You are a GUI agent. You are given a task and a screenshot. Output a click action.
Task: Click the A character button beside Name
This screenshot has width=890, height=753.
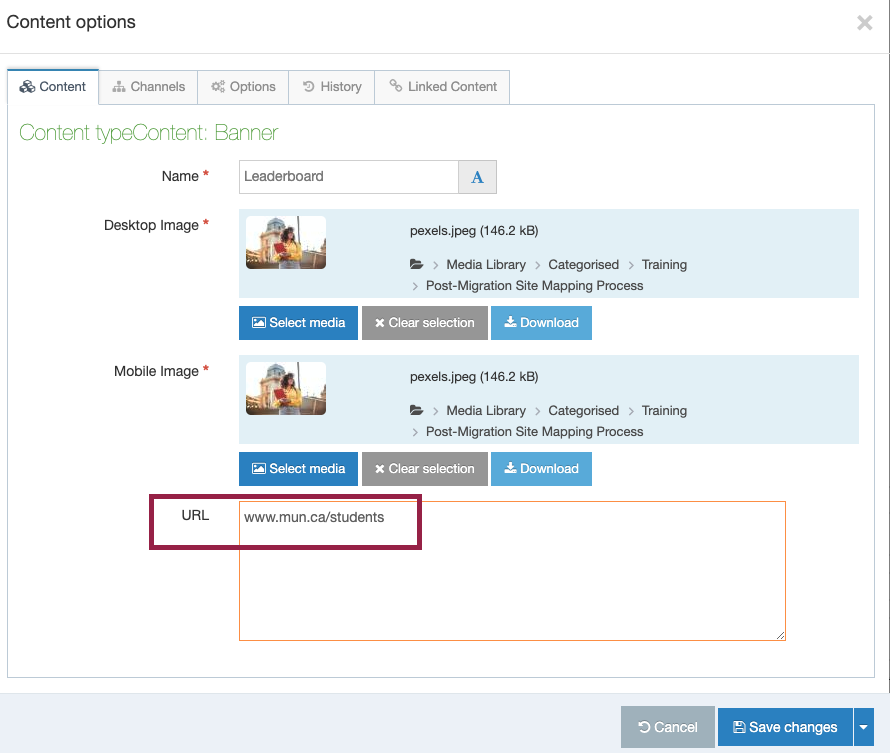point(477,176)
